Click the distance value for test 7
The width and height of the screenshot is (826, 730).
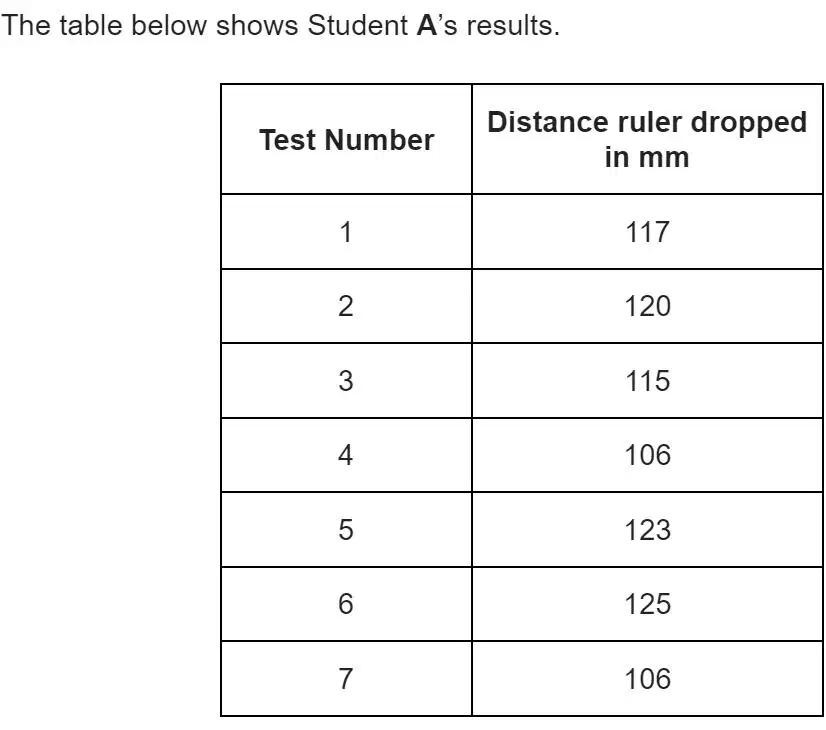point(647,679)
